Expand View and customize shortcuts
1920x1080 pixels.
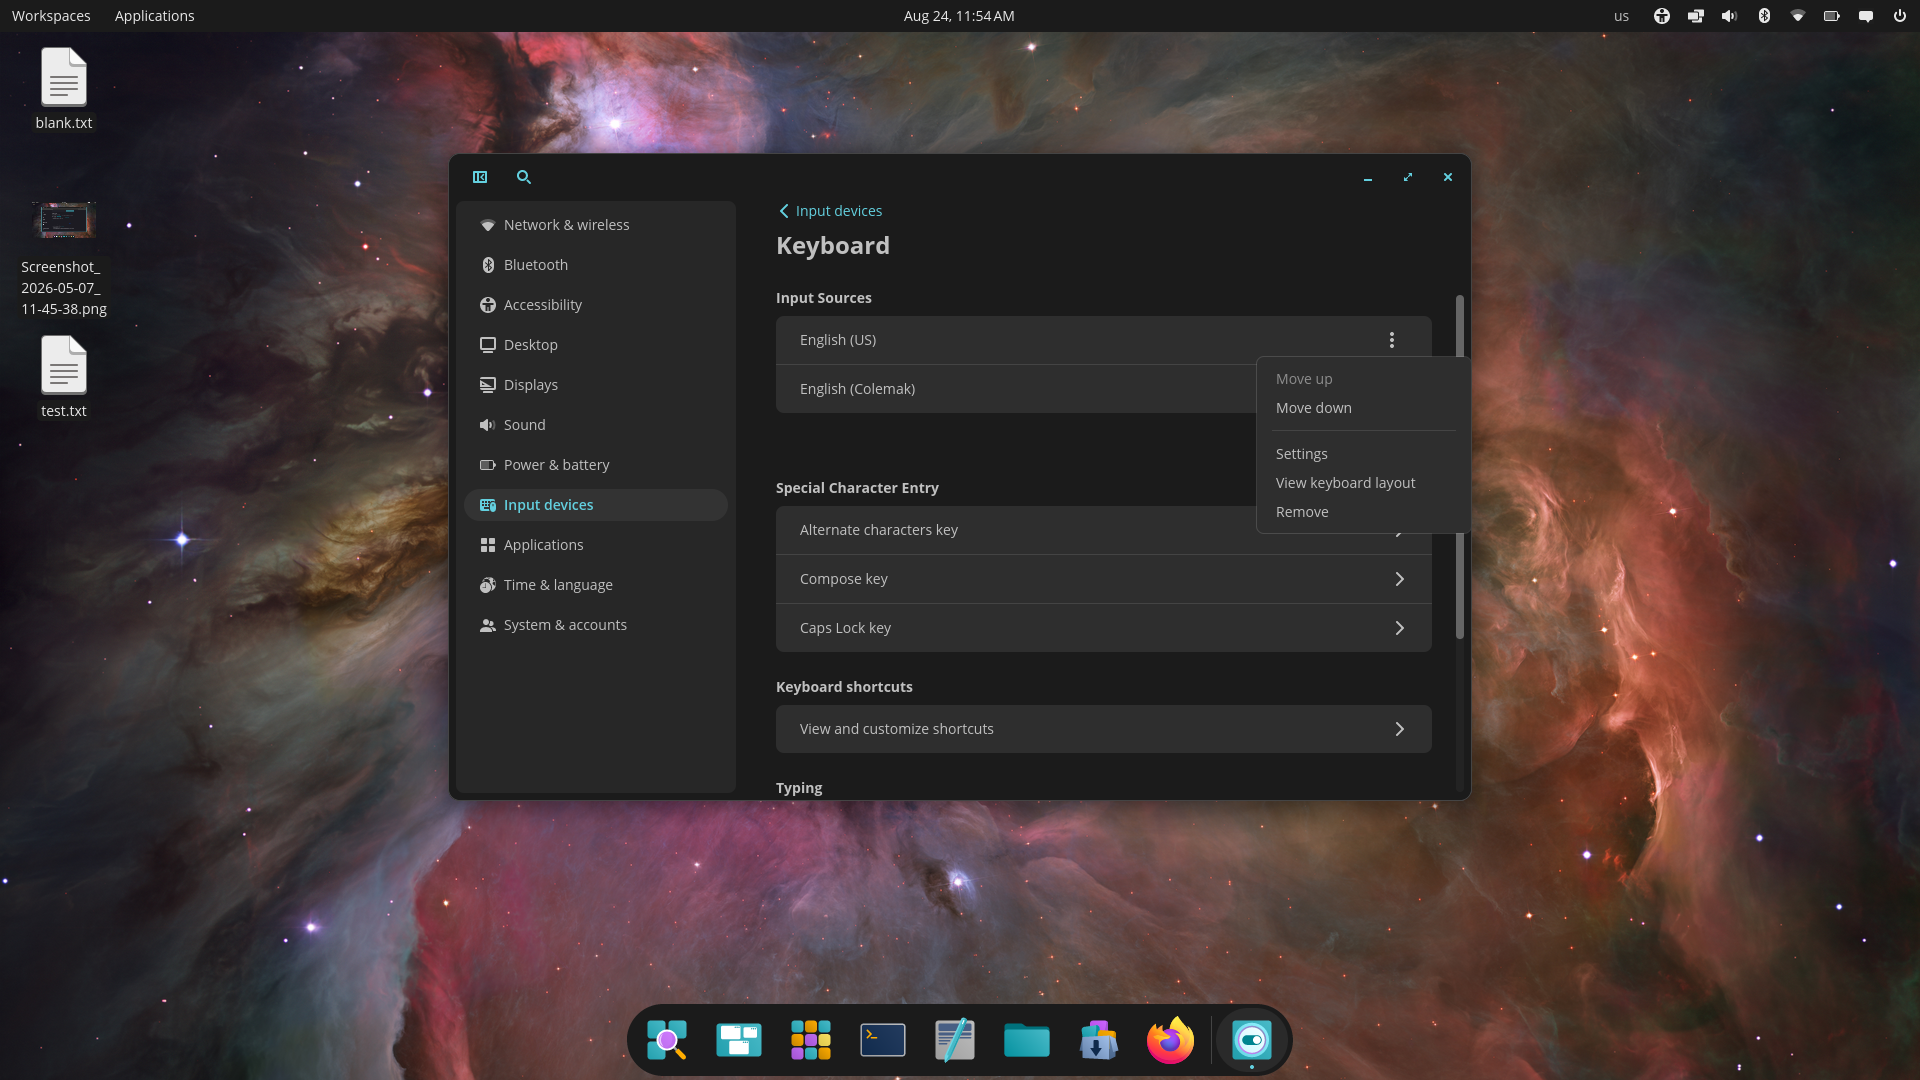(1104, 729)
